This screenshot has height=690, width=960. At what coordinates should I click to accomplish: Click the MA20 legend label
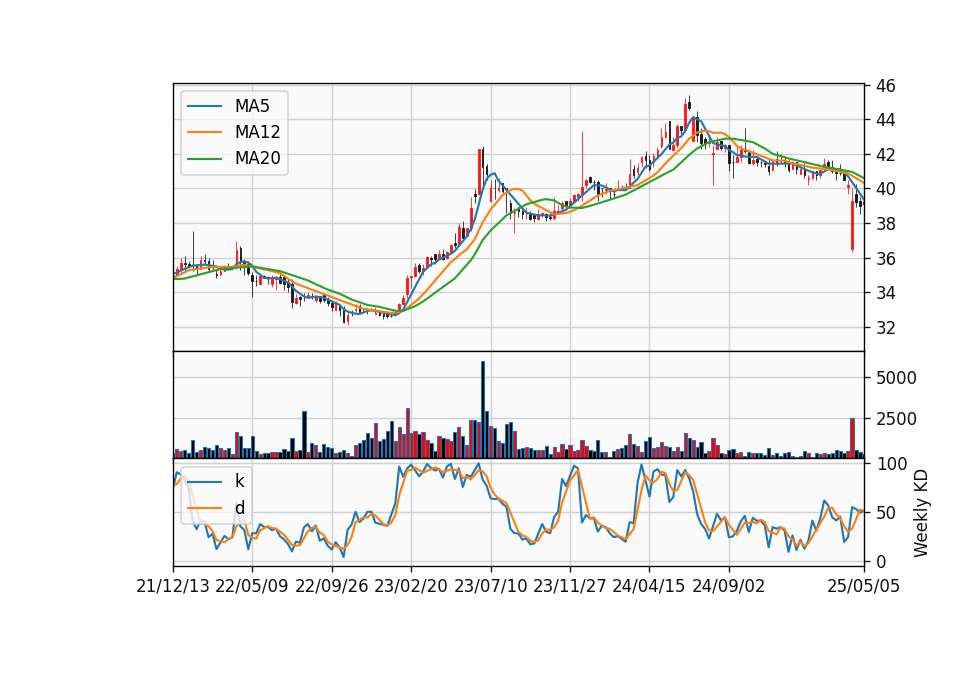click(x=258, y=158)
